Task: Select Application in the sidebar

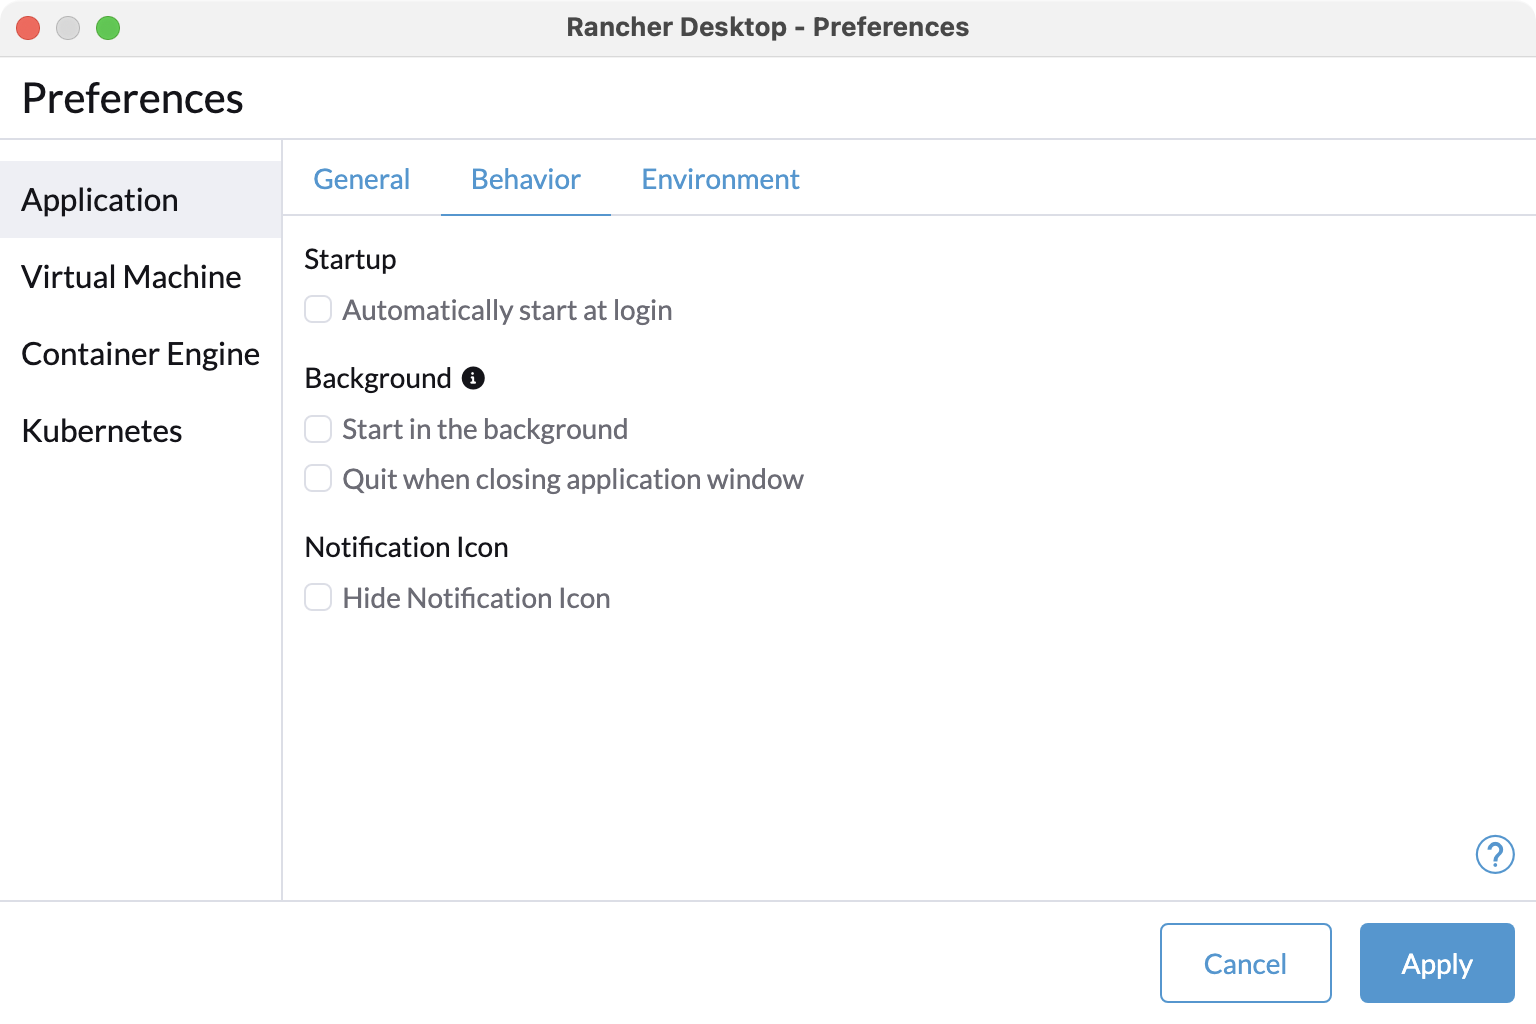Action: [100, 200]
